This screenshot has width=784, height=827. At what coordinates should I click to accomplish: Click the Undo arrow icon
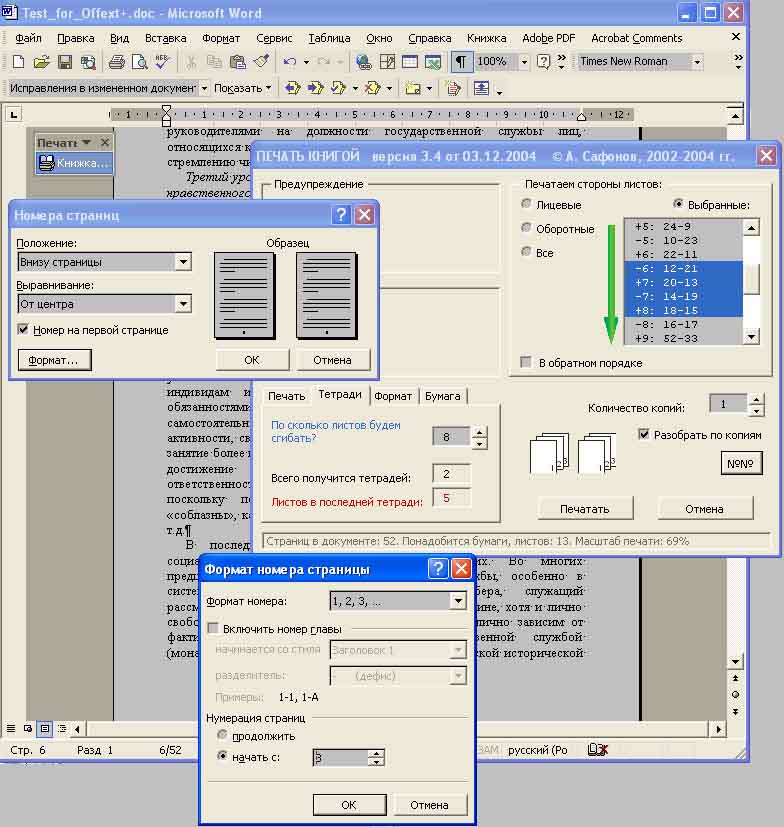(x=289, y=62)
